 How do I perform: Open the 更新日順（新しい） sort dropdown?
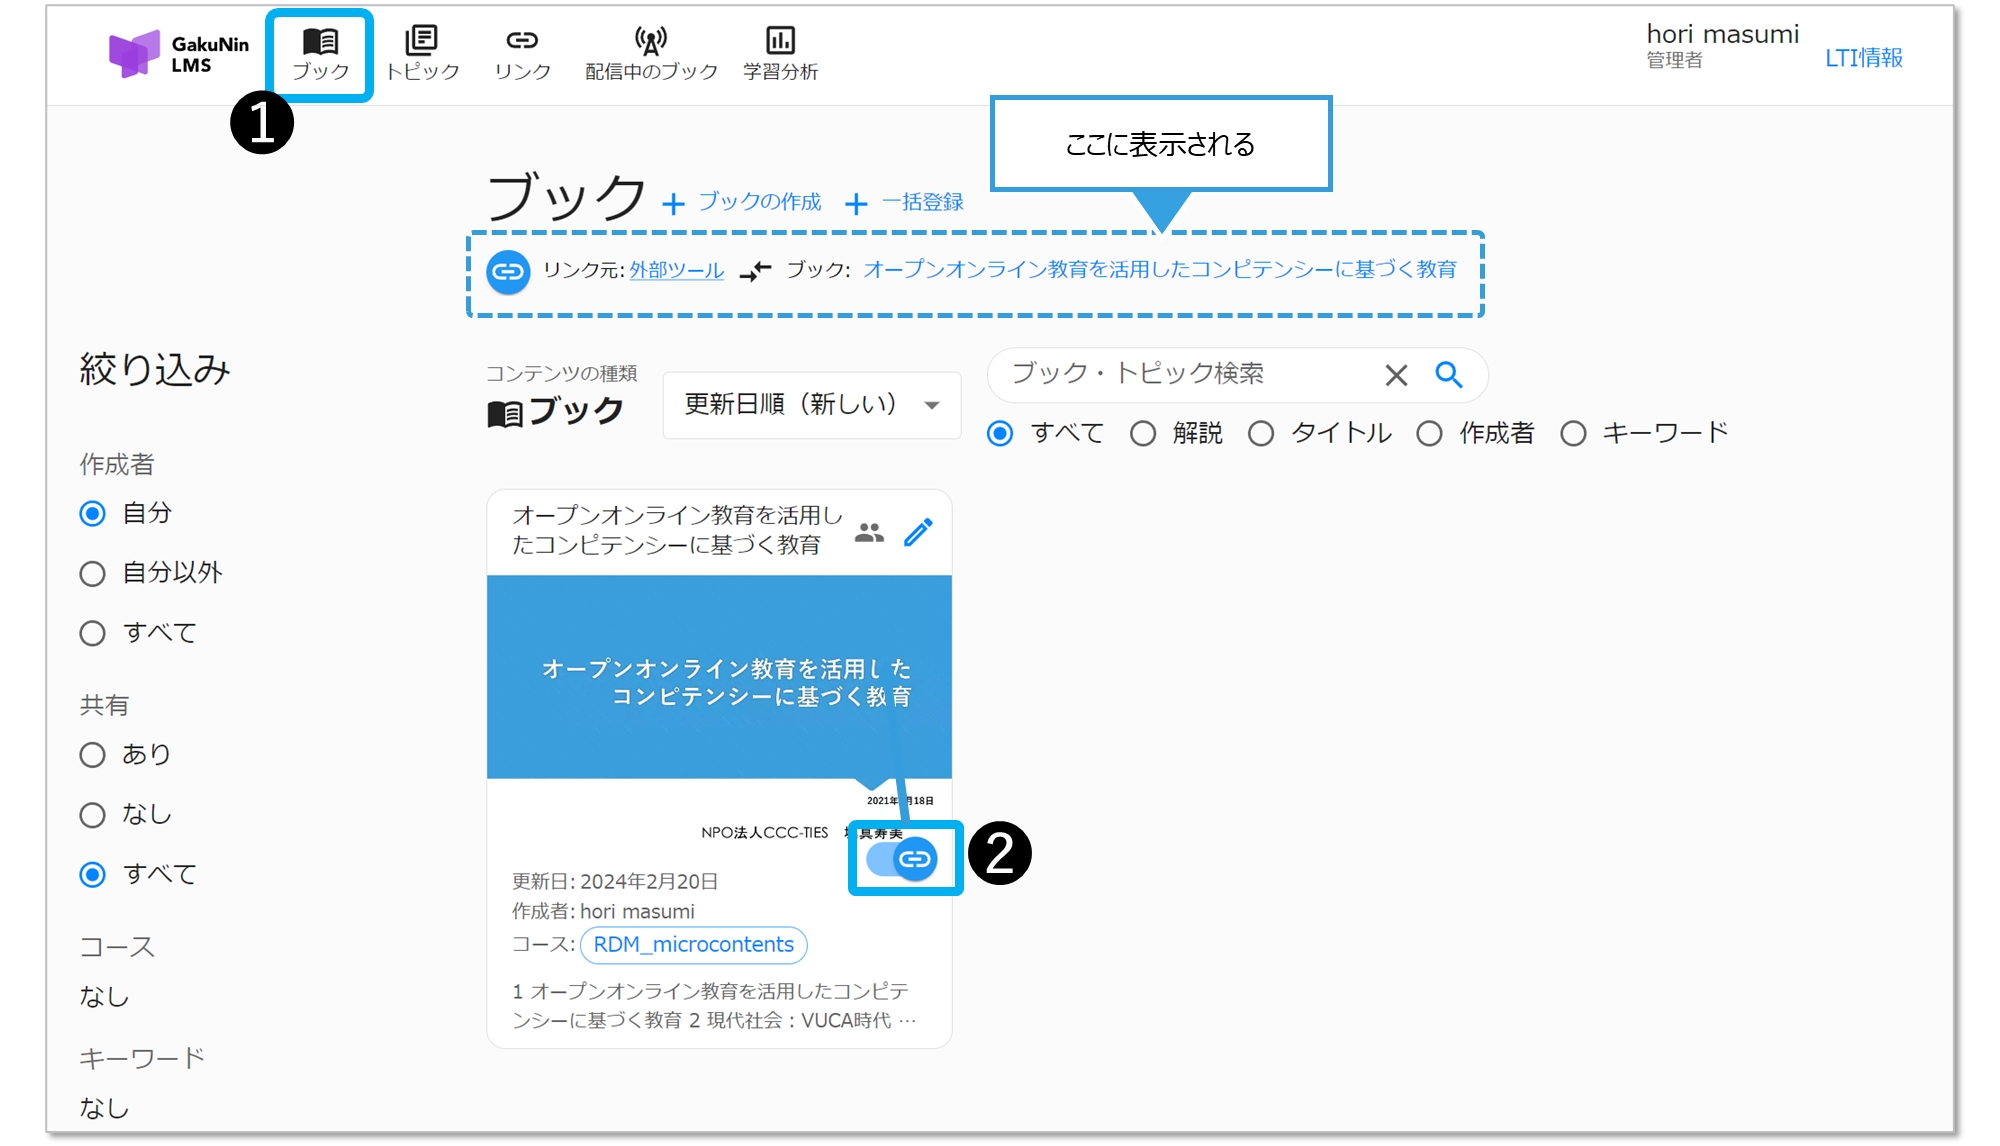(811, 405)
